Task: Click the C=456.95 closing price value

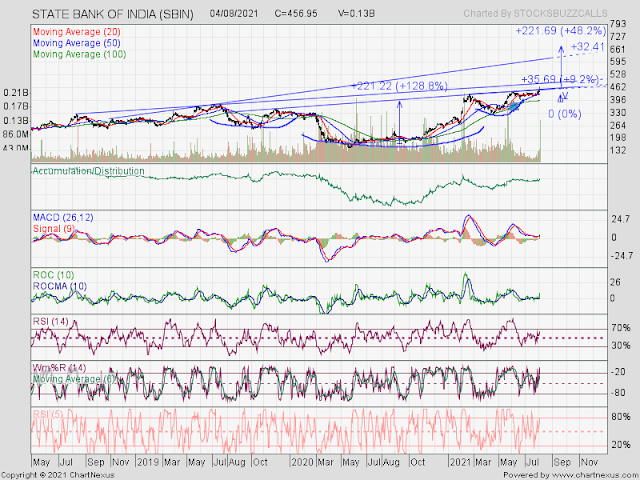Action: click(296, 13)
